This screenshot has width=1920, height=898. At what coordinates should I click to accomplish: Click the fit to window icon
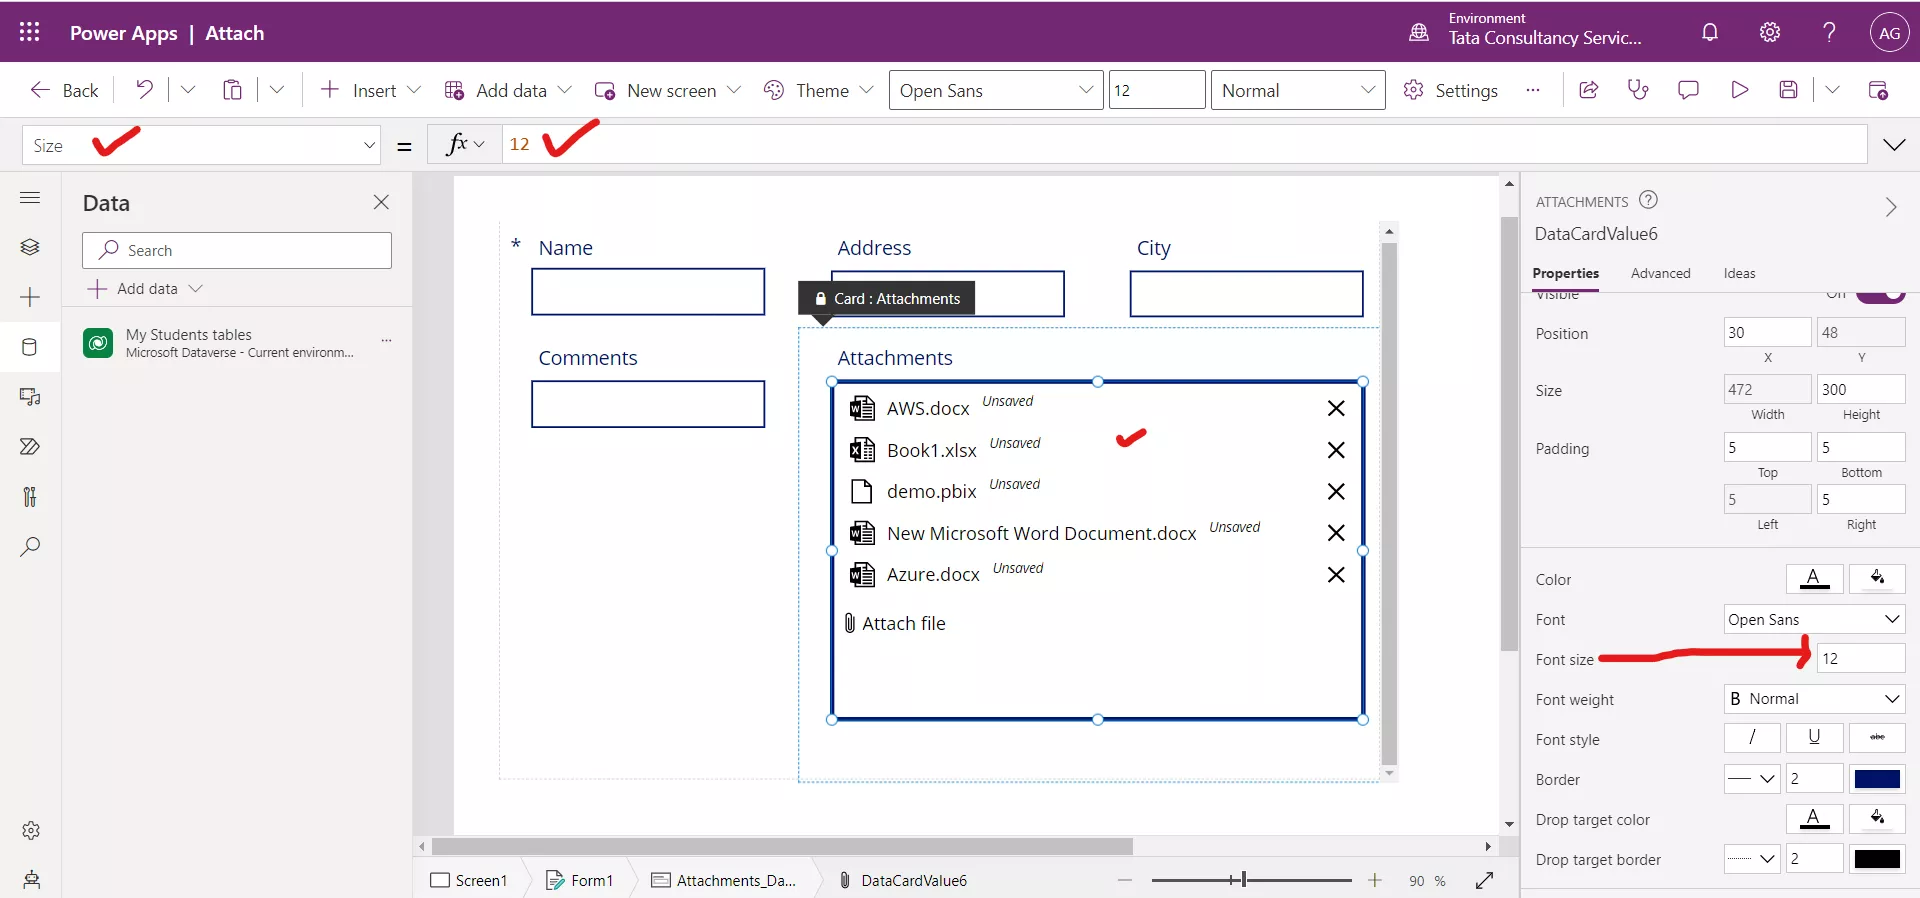[x=1485, y=880]
